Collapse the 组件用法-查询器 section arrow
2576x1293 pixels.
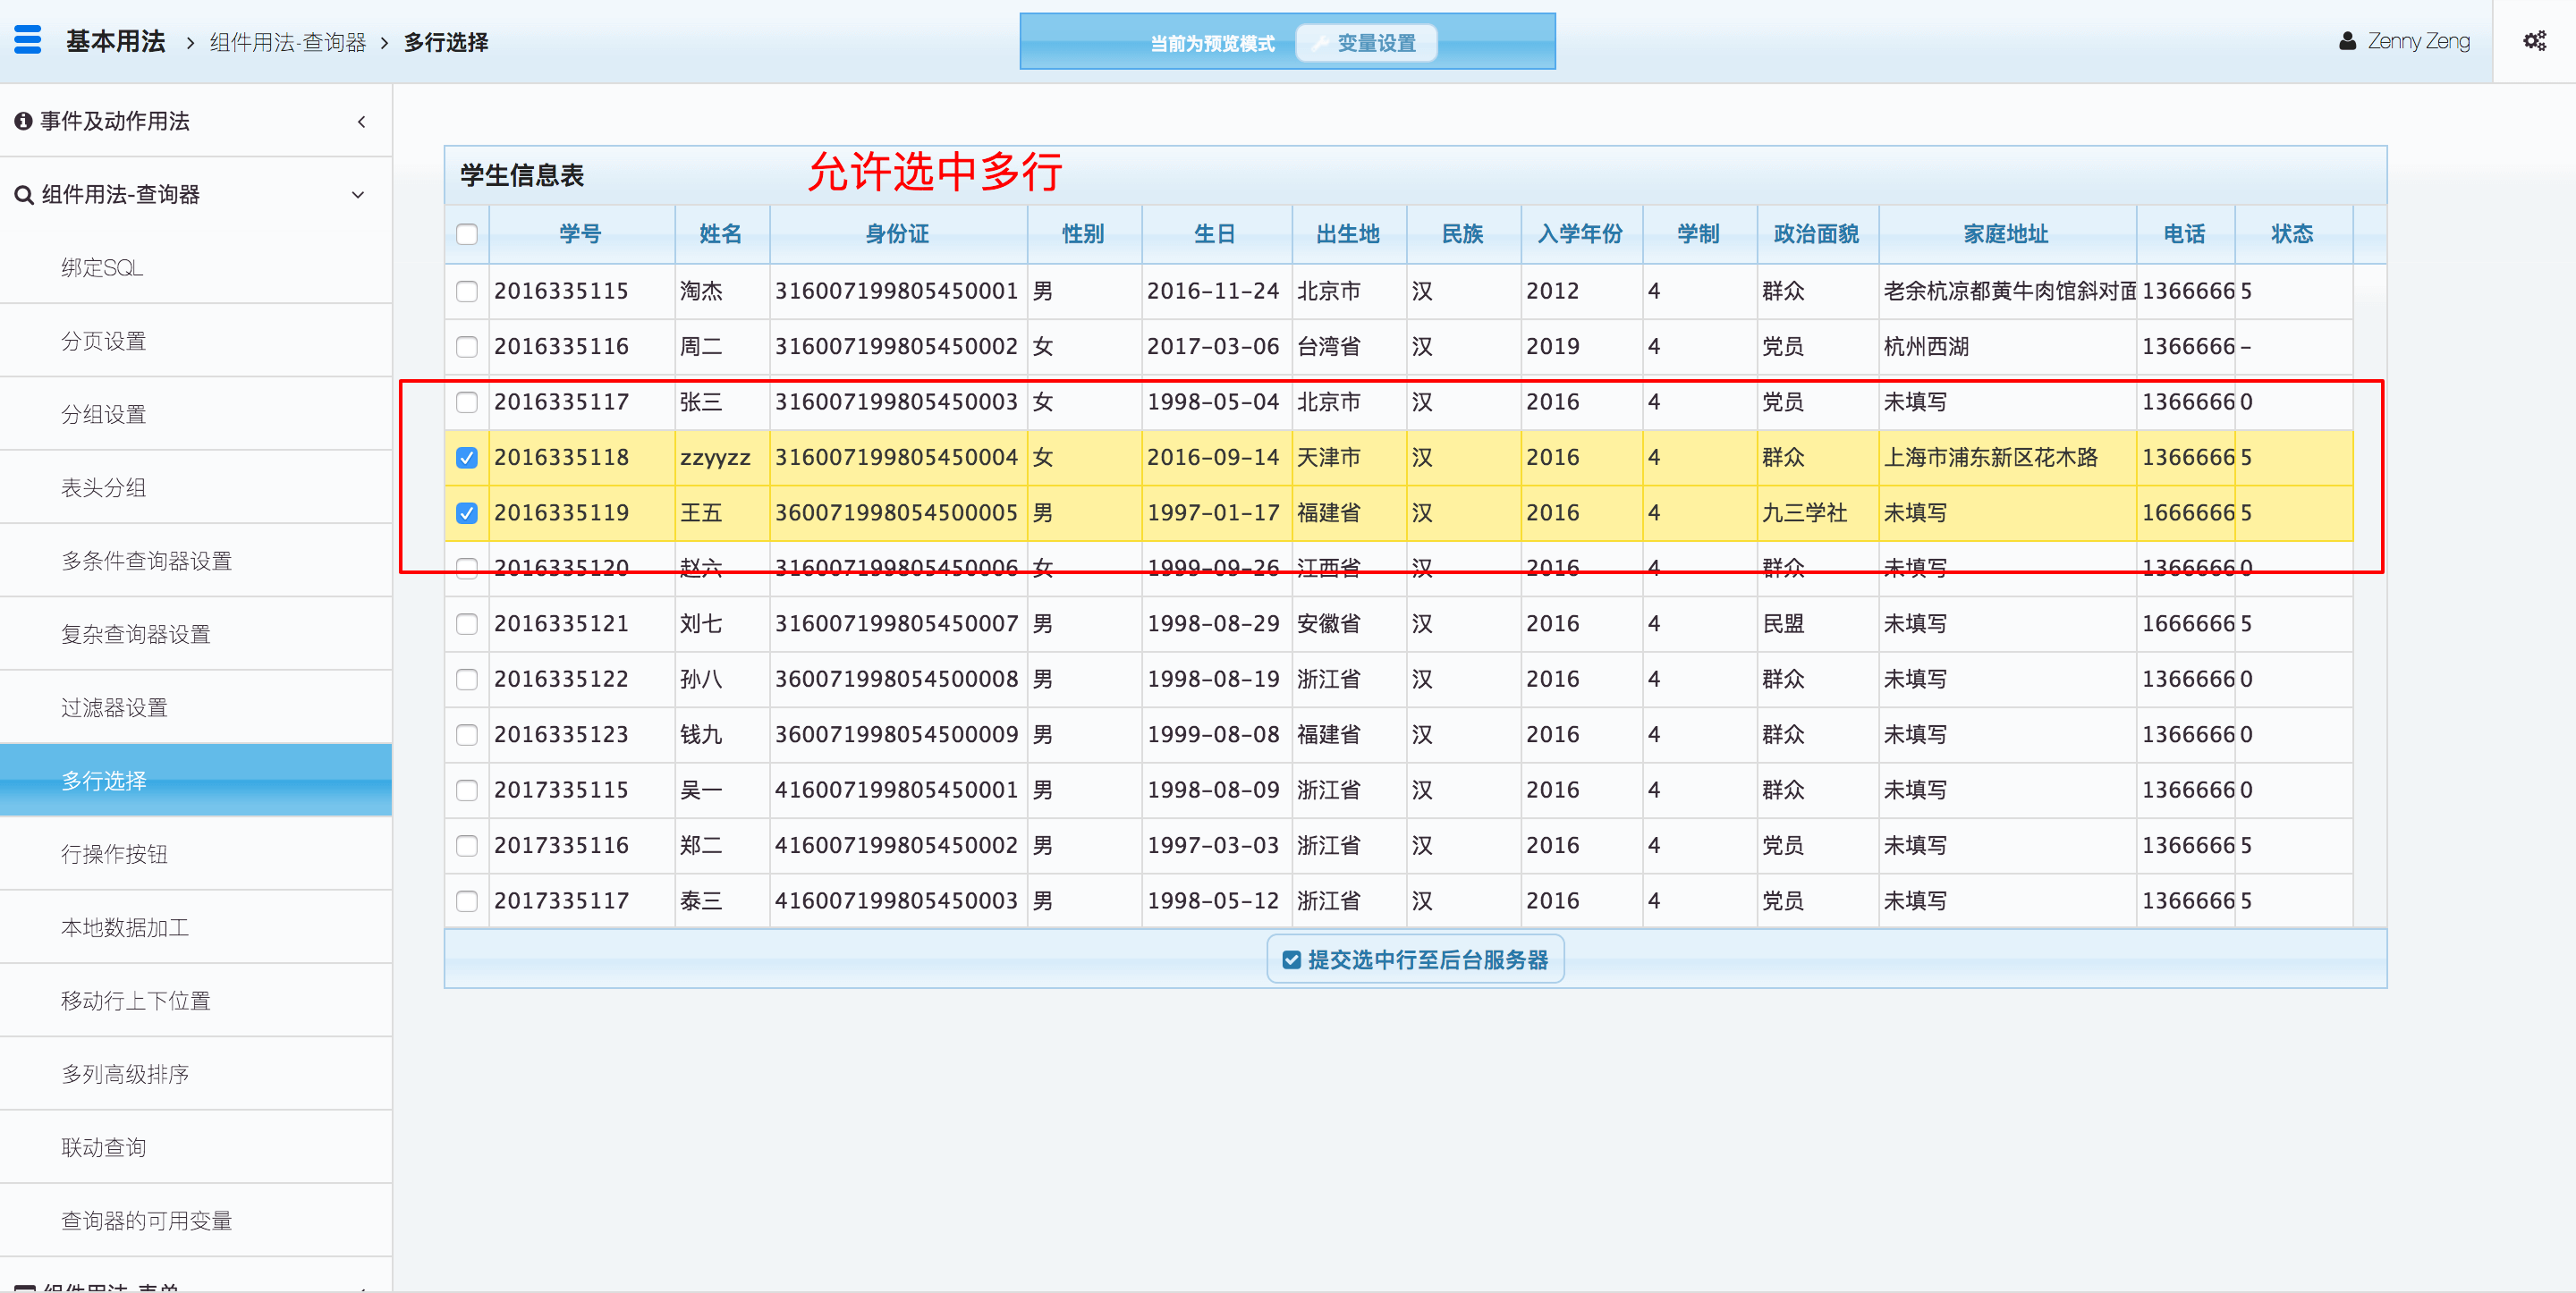(x=358, y=195)
